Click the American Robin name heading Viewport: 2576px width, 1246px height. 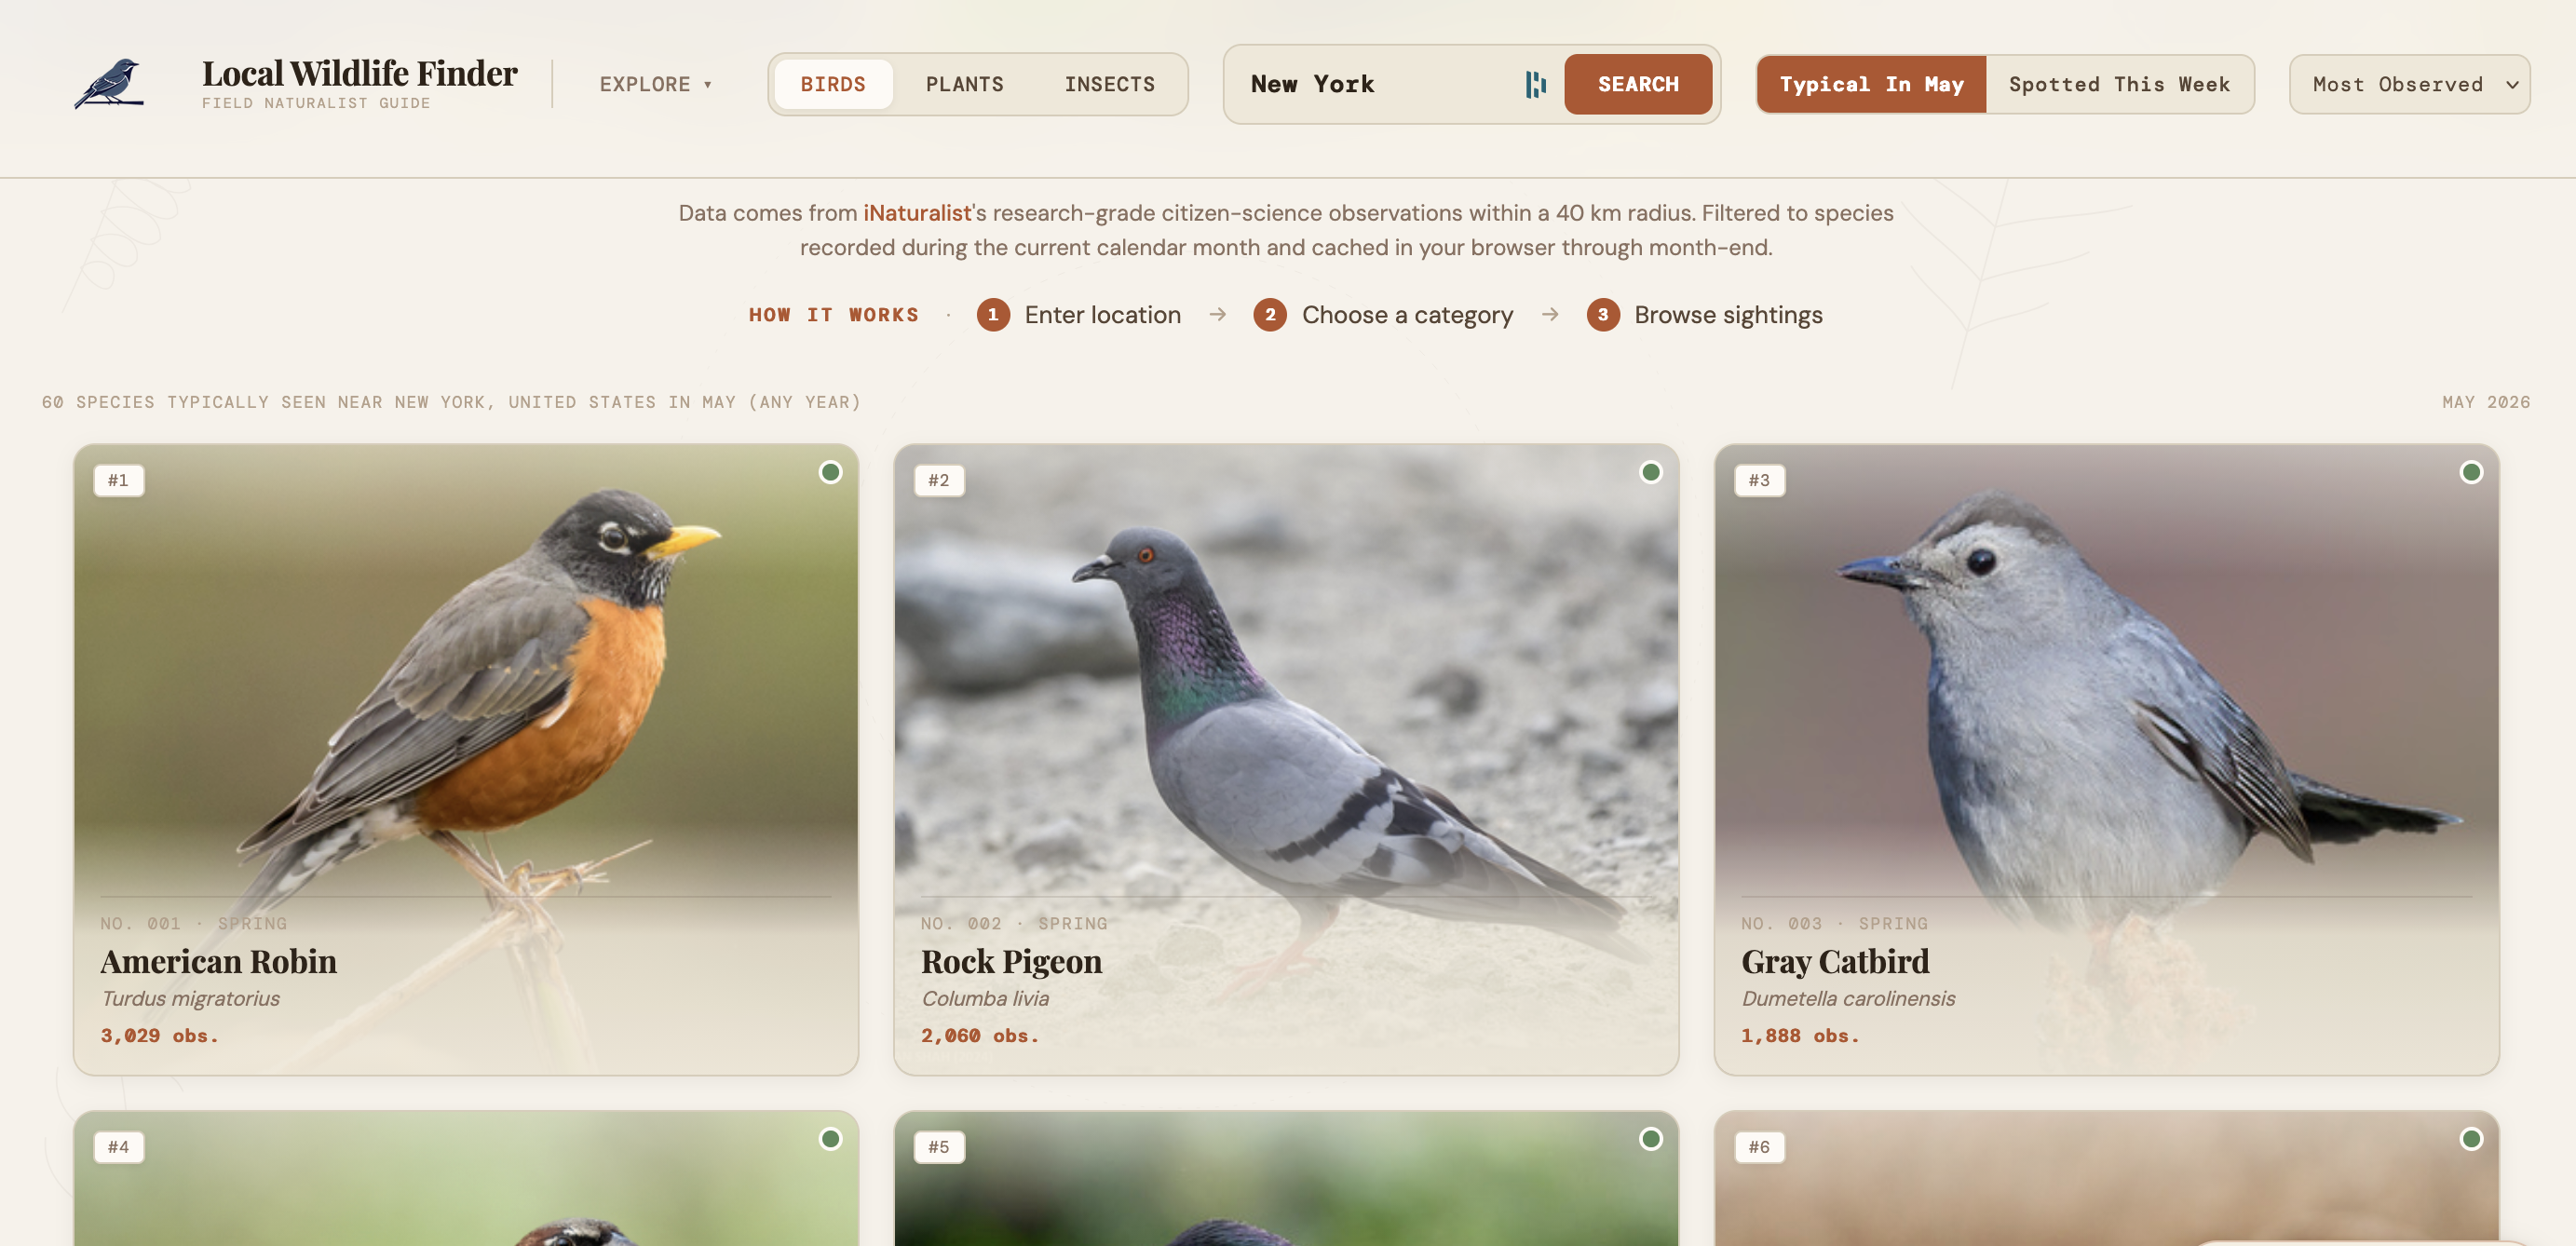pyautogui.click(x=218, y=961)
